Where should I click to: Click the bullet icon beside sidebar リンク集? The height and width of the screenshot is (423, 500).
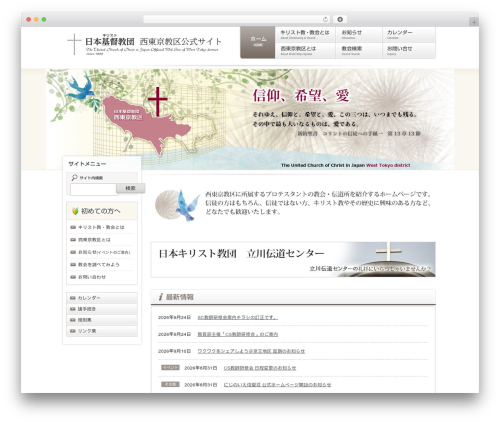pos(72,331)
